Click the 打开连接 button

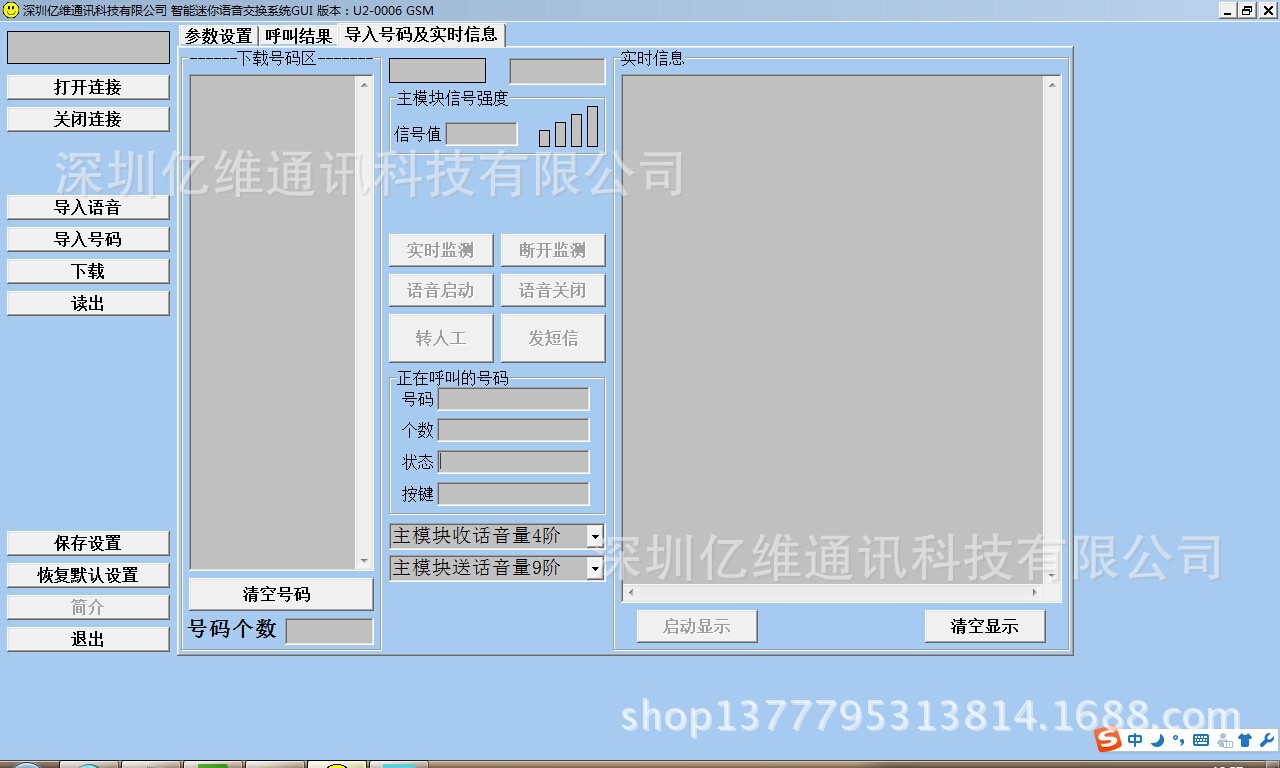pyautogui.click(x=88, y=87)
